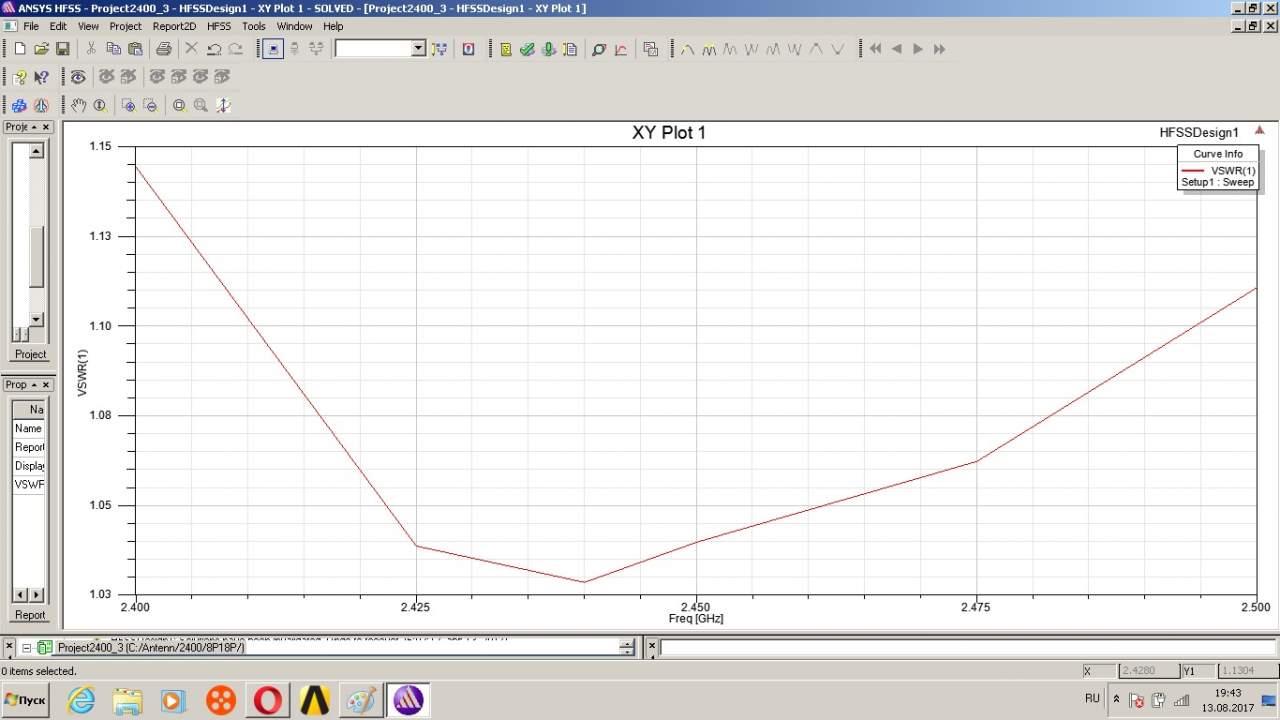This screenshot has width=1280, height=720.
Task: Click the What's This help cursor icon
Action: pos(41,77)
